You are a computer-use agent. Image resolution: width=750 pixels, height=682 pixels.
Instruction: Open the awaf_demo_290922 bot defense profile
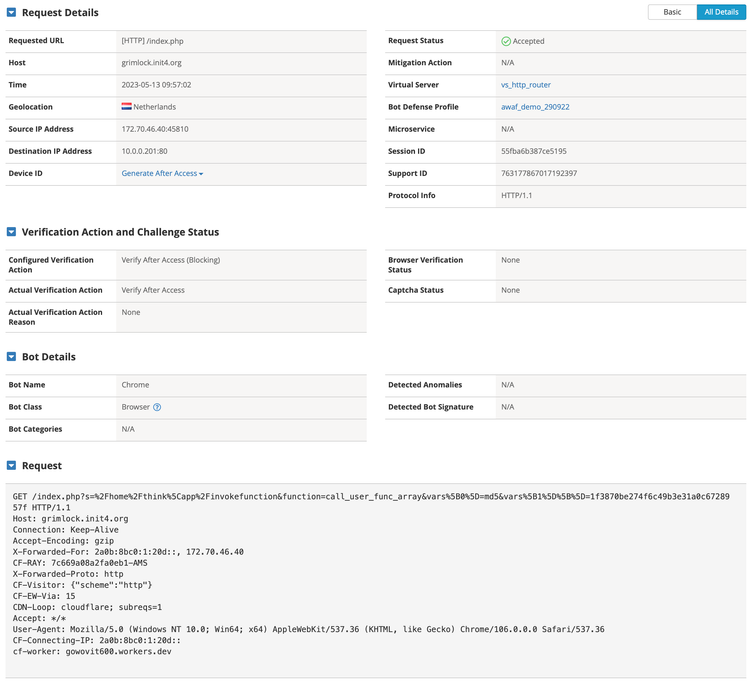[535, 107]
